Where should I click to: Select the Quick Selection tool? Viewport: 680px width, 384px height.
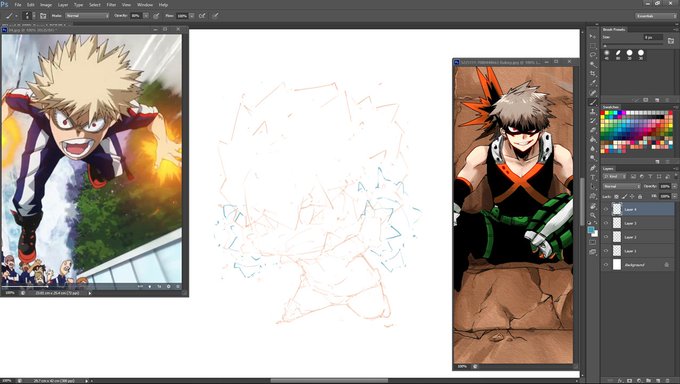593,64
